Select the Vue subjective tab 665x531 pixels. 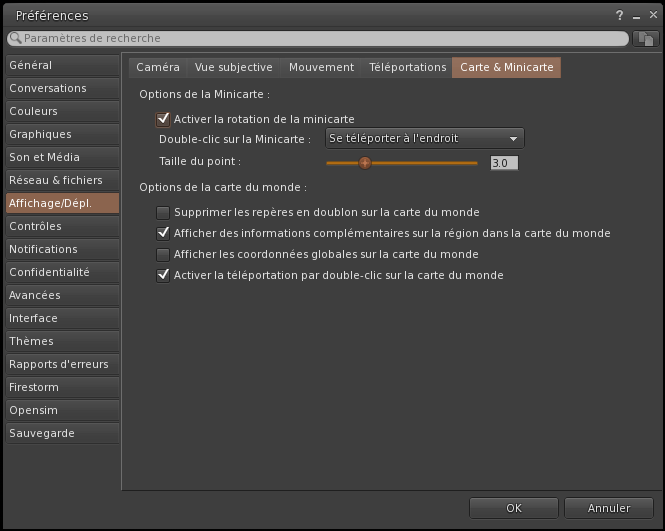click(233, 67)
